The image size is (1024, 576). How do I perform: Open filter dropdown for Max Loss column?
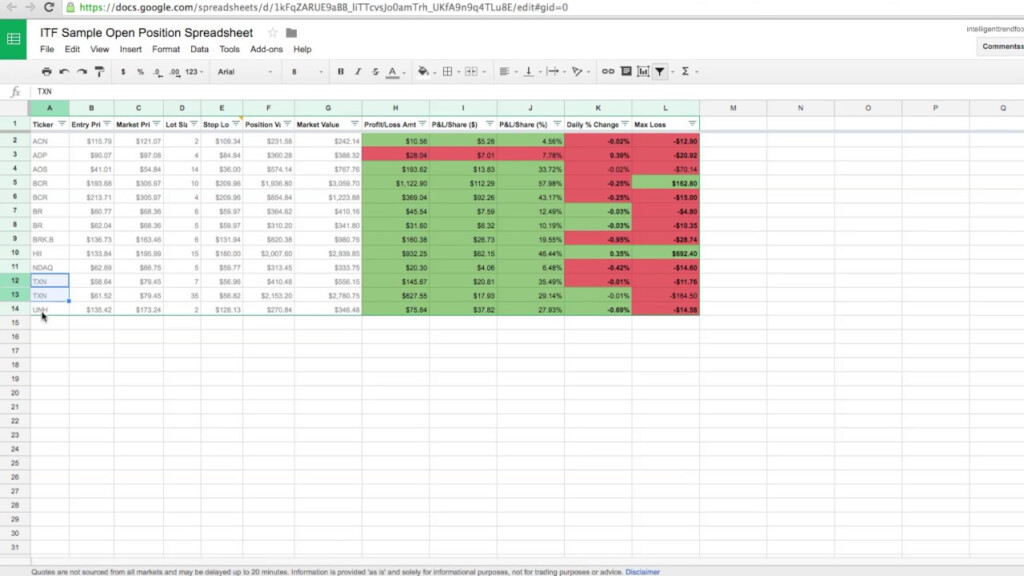692,124
